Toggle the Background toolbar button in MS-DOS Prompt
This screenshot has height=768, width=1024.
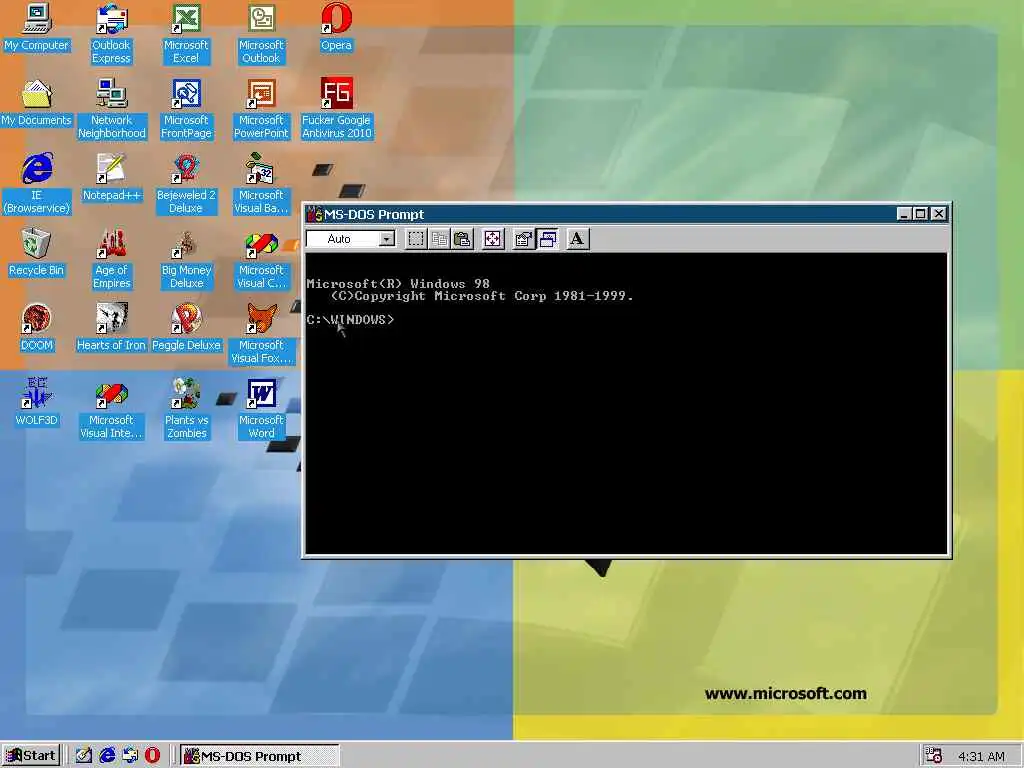[547, 239]
